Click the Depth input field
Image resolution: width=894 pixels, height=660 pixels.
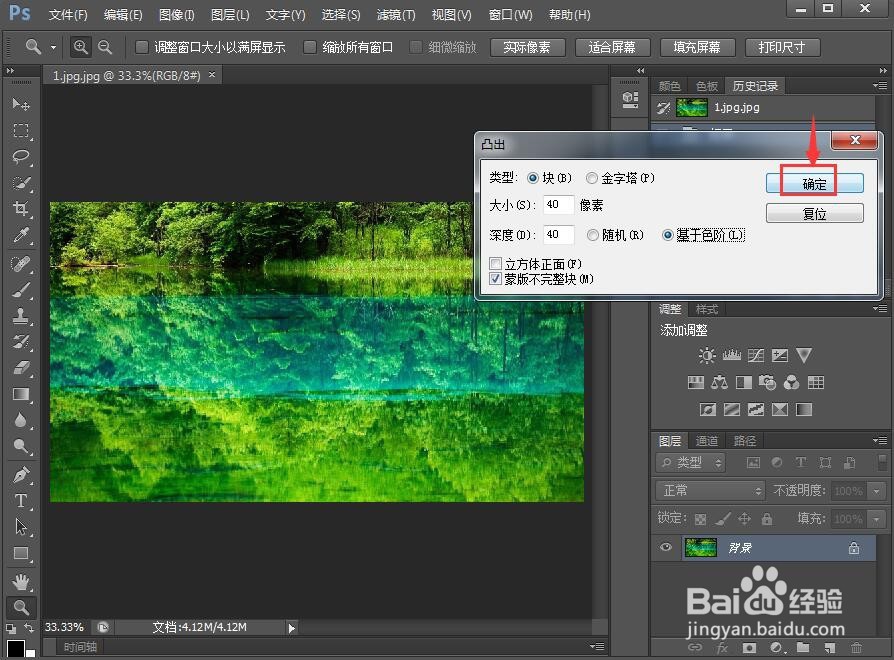point(558,234)
